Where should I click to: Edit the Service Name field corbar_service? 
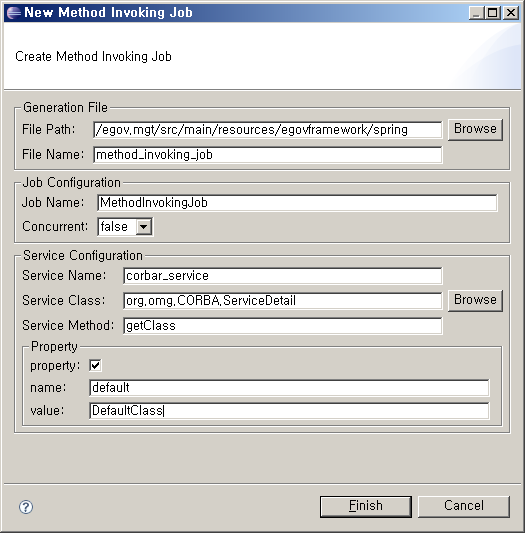[x=283, y=276]
